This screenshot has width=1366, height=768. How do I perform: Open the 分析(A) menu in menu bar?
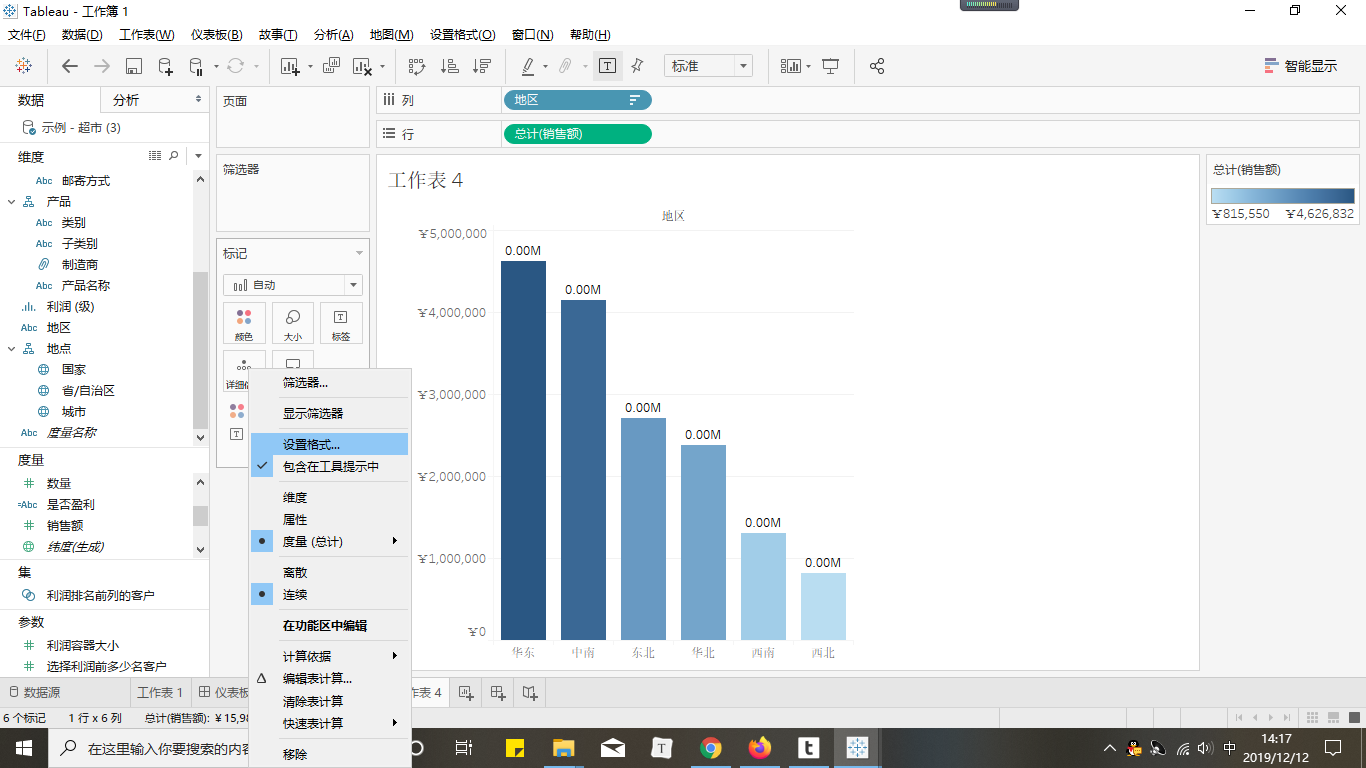click(333, 35)
